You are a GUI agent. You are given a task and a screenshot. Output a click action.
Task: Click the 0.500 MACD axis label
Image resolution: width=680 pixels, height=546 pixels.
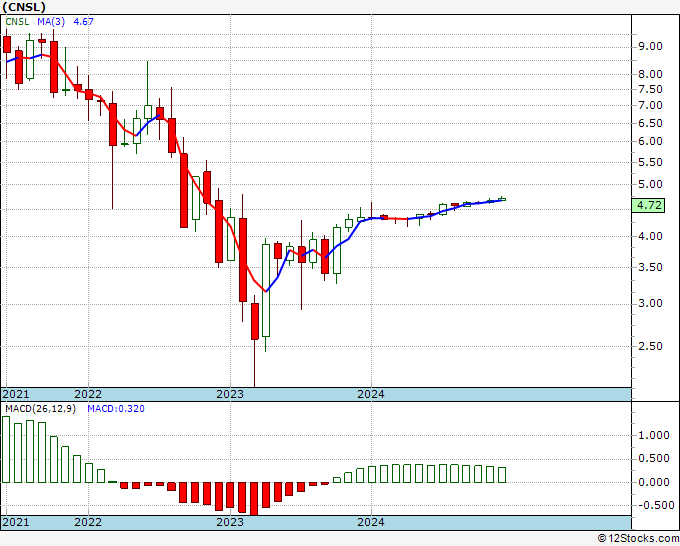pyautogui.click(x=654, y=459)
